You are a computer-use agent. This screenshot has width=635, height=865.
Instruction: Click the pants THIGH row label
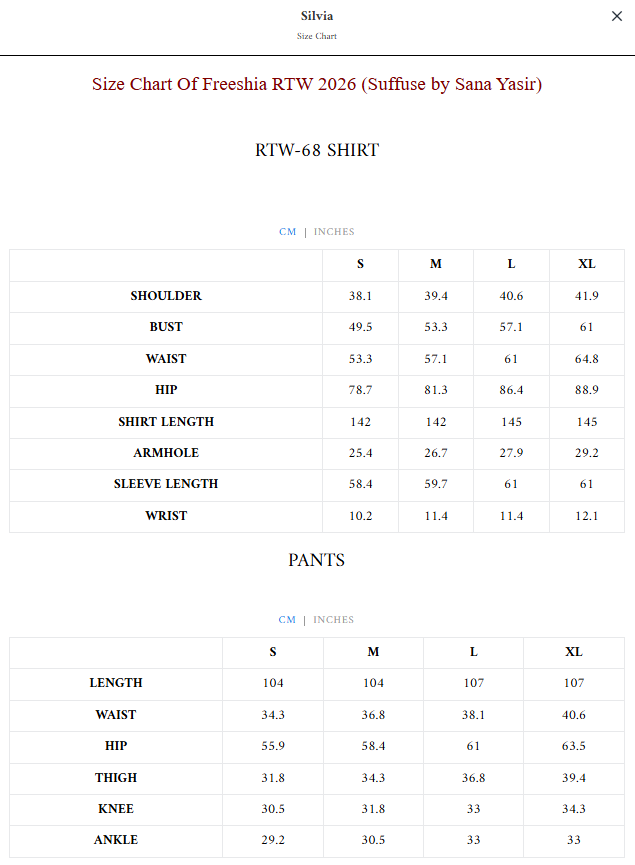coord(116,778)
